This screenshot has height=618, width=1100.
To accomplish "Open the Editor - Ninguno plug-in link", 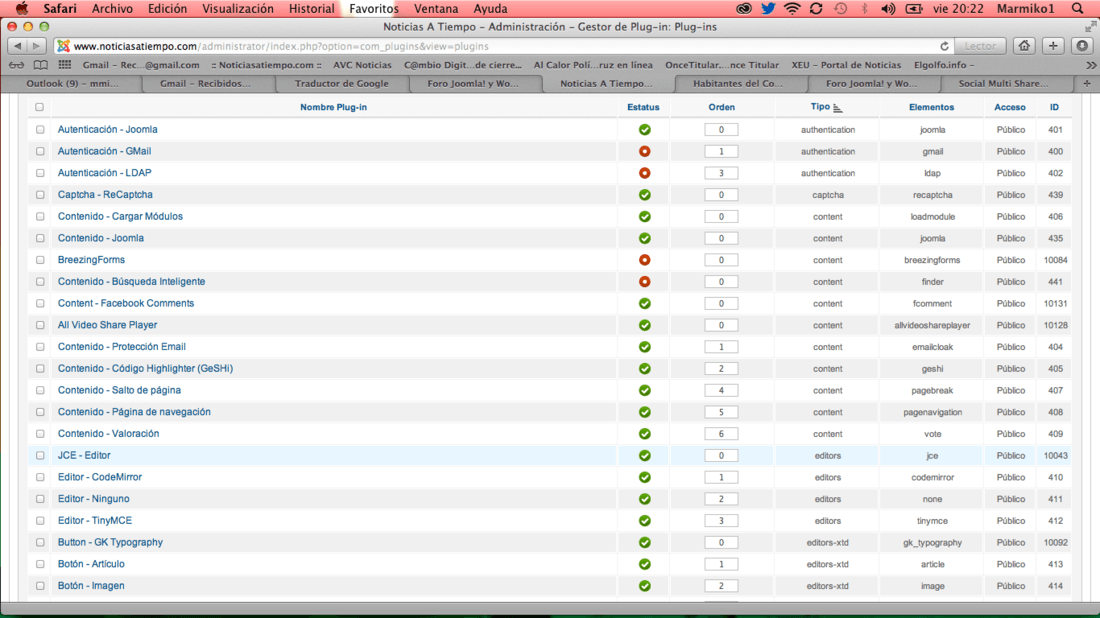I will coord(93,499).
